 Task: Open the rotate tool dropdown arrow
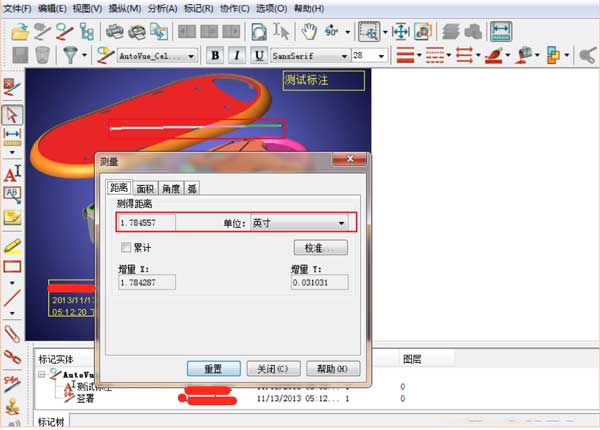click(347, 32)
